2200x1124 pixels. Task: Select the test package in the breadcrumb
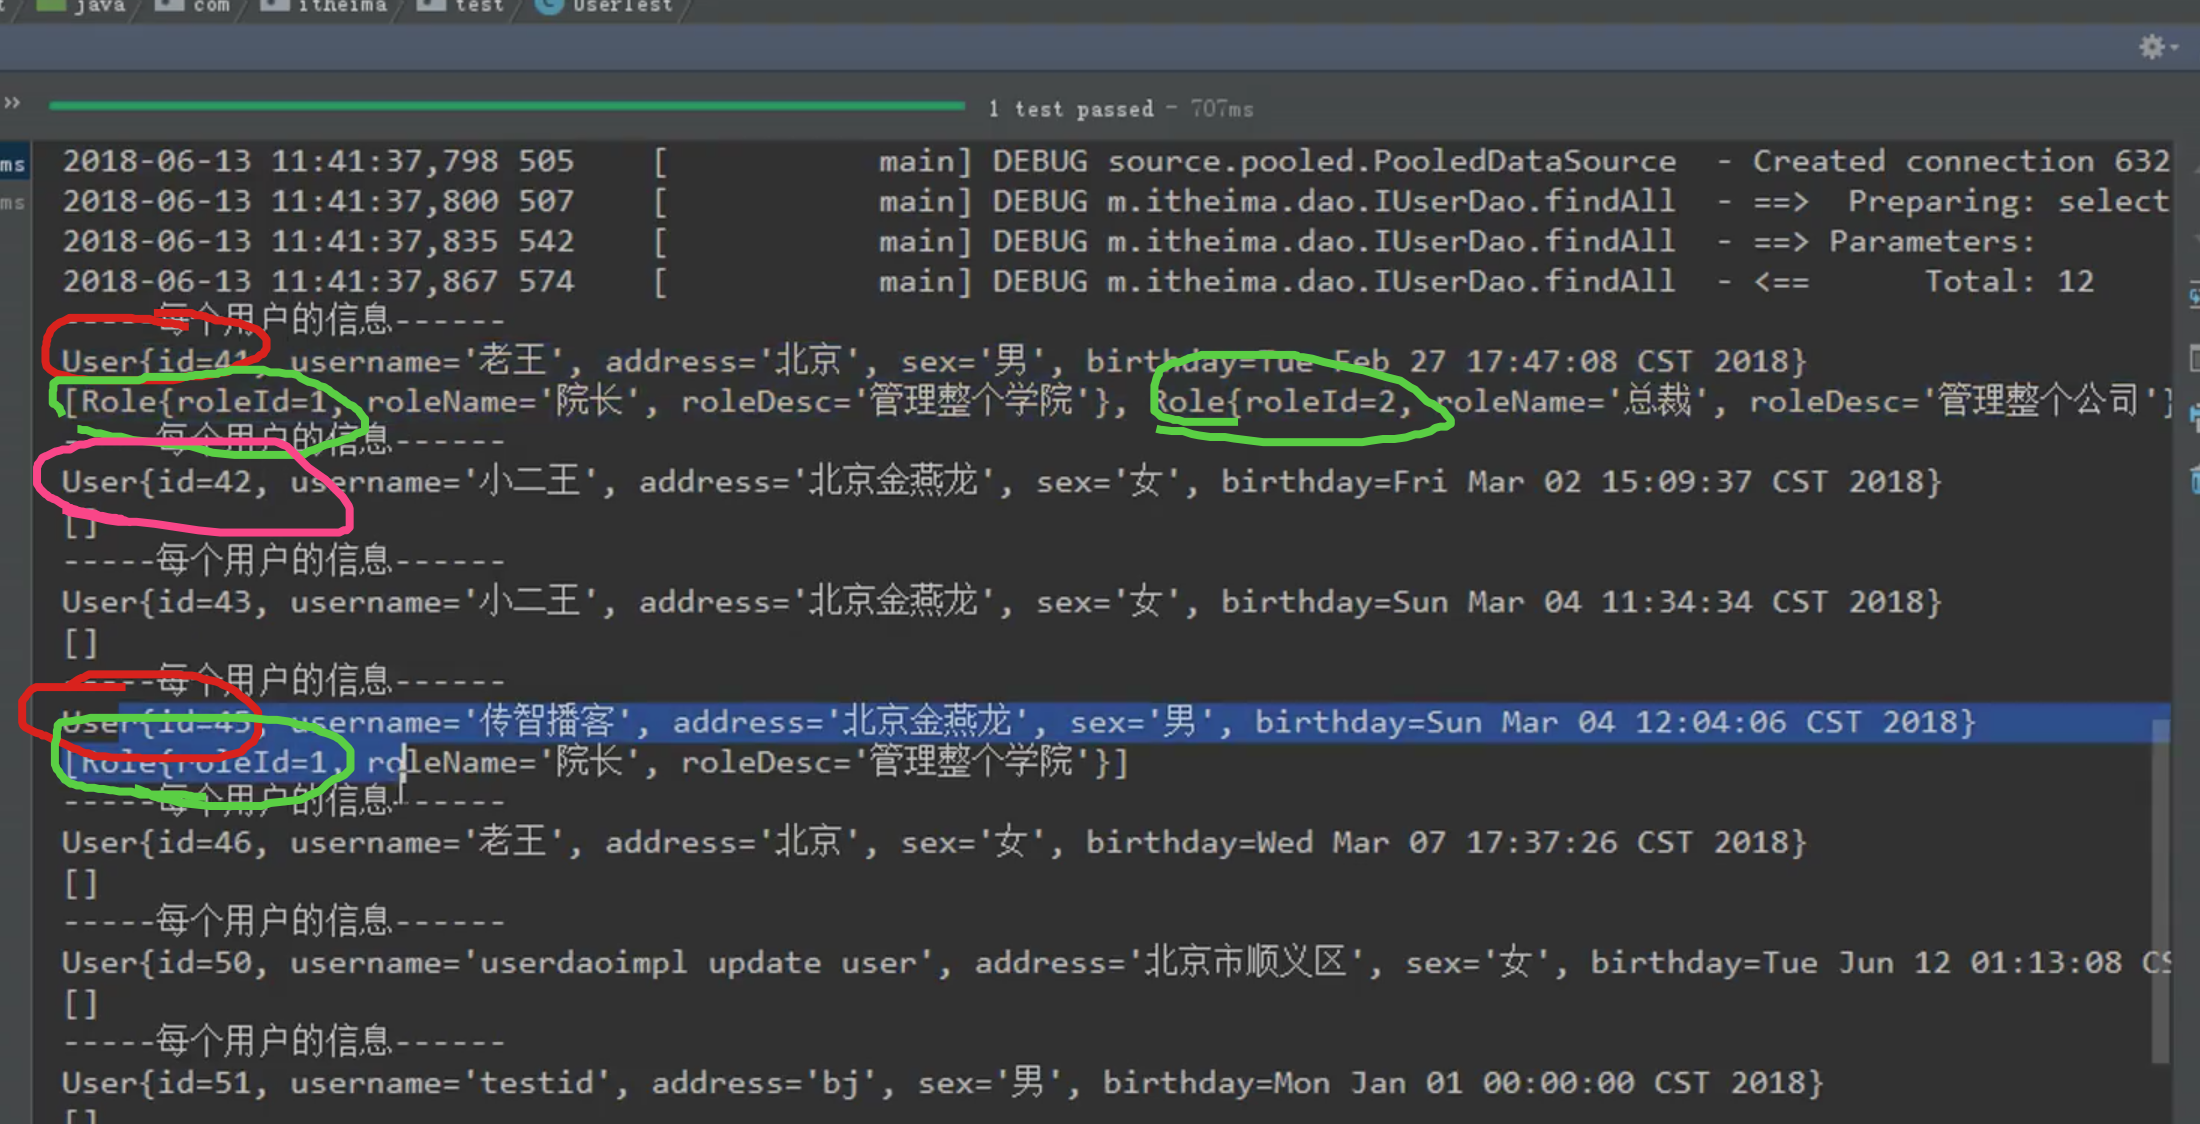click(x=478, y=6)
